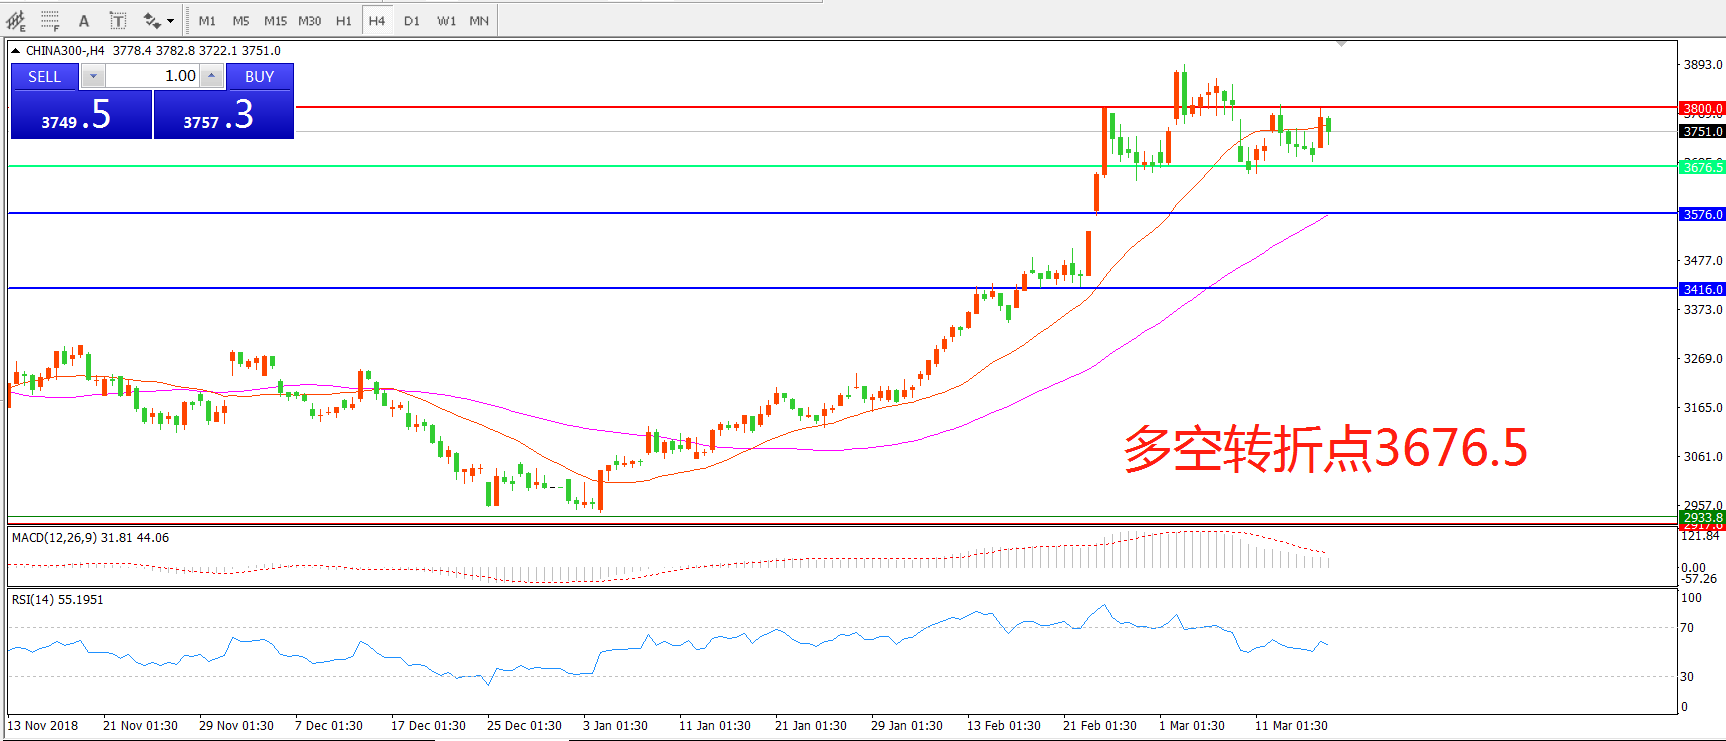This screenshot has height=741, width=1726.
Task: Click the volume field showing 1.00
Action: click(153, 76)
